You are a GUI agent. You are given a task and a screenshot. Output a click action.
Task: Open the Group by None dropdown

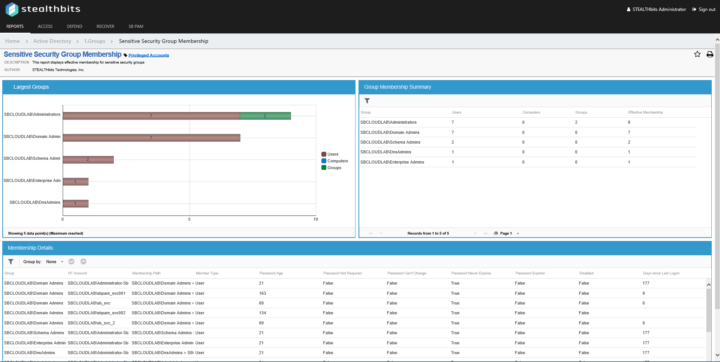[54, 261]
